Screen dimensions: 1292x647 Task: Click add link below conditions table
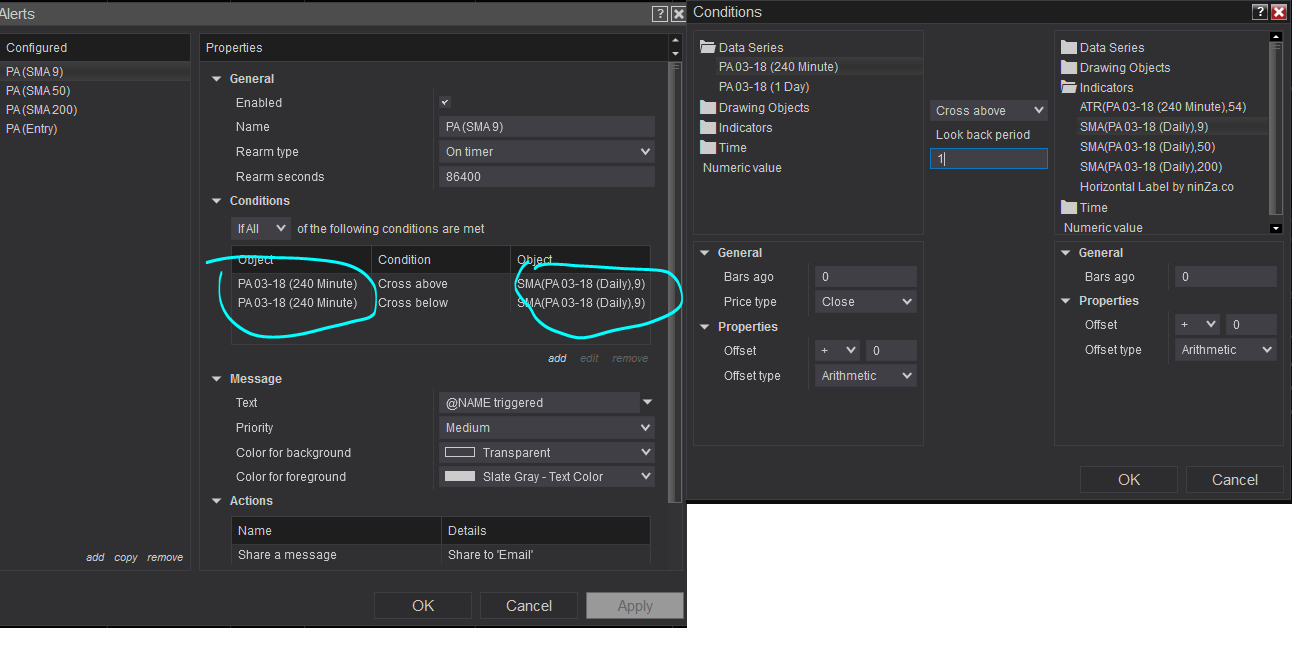(557, 358)
